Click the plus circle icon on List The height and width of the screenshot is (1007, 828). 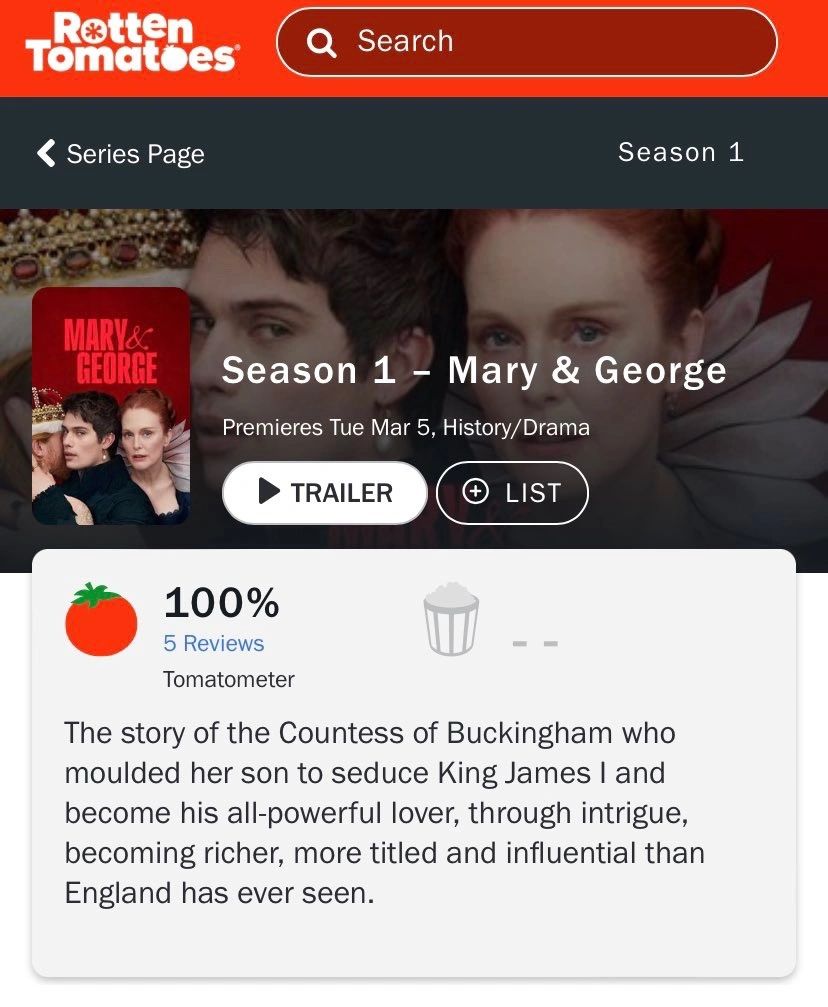[475, 492]
